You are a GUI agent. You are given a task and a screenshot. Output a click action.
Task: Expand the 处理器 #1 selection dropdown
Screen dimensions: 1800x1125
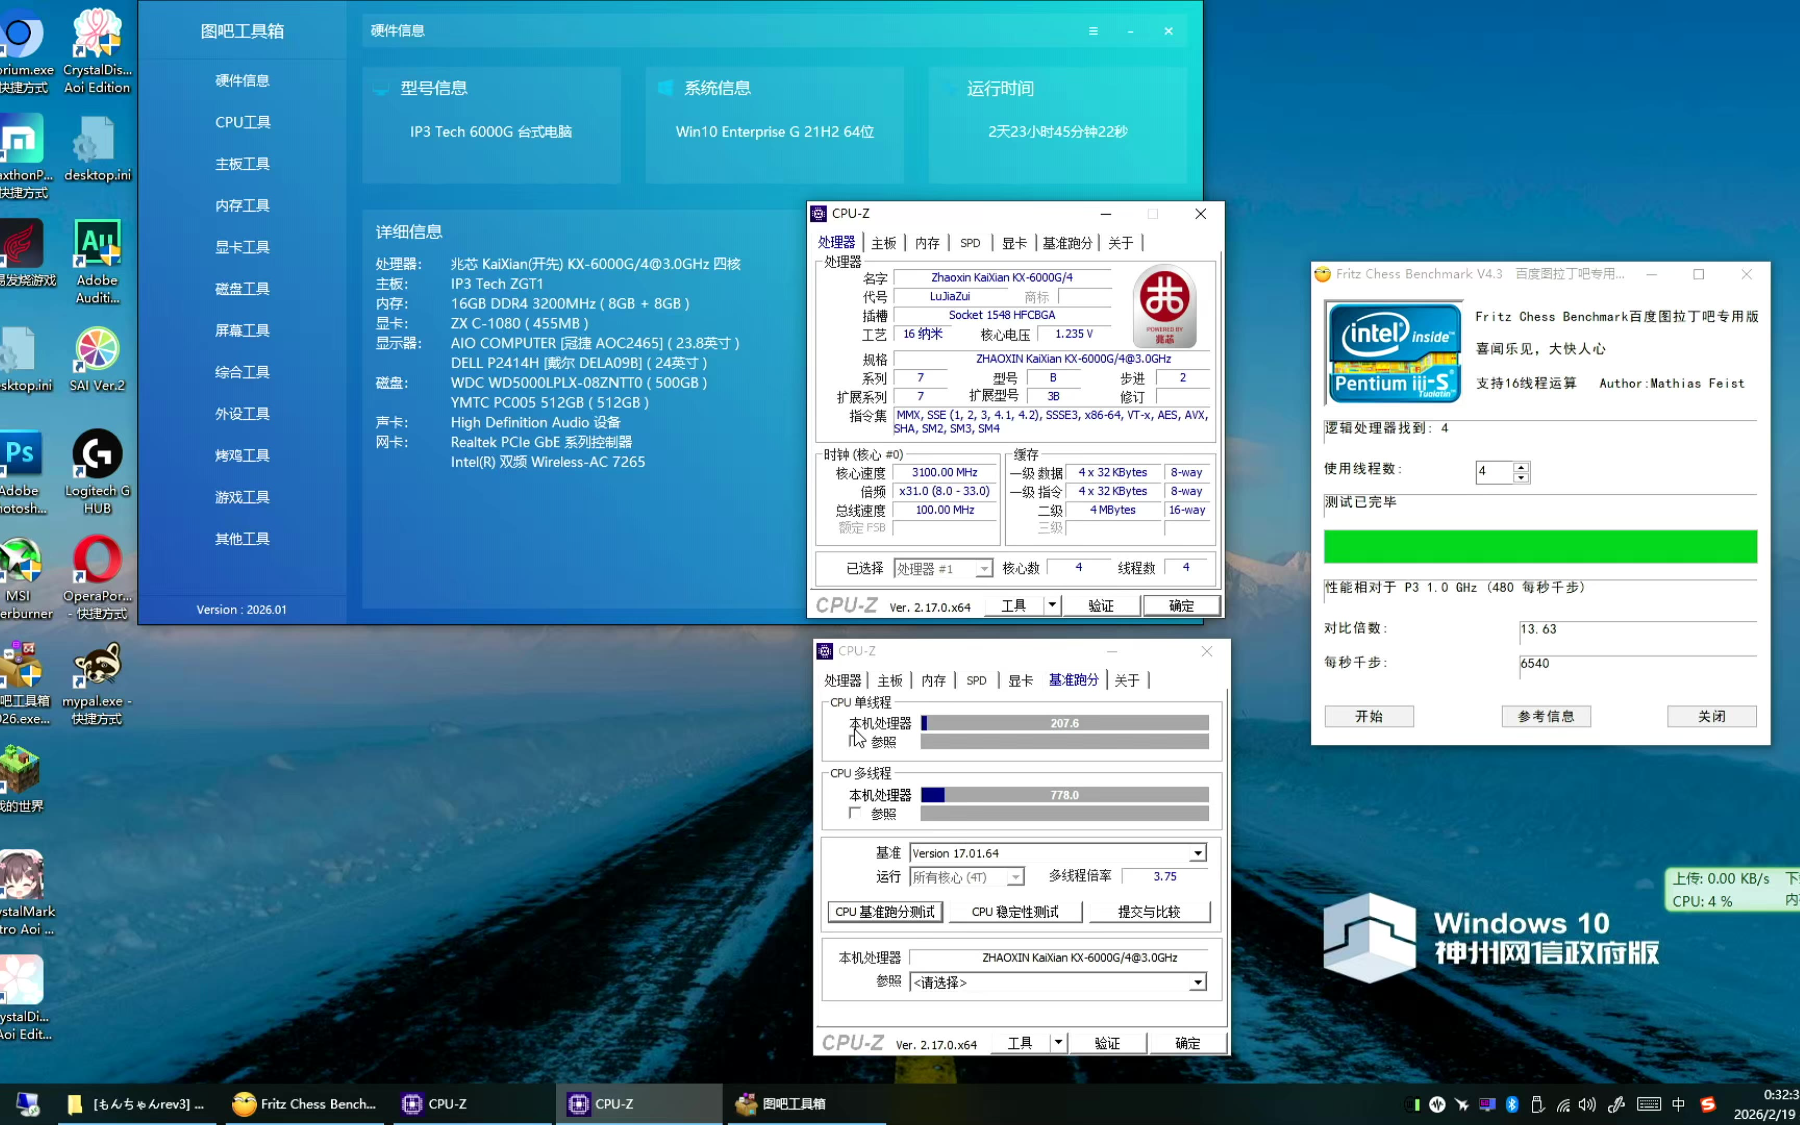984,569
